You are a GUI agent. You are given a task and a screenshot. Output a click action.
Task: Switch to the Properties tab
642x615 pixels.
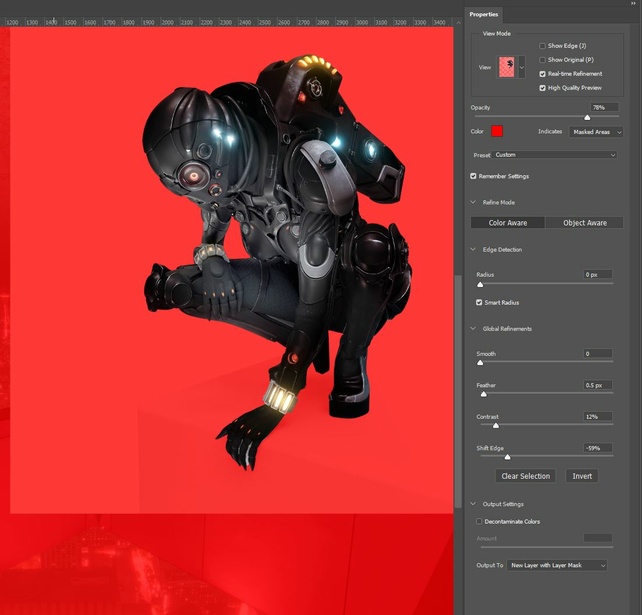(485, 14)
